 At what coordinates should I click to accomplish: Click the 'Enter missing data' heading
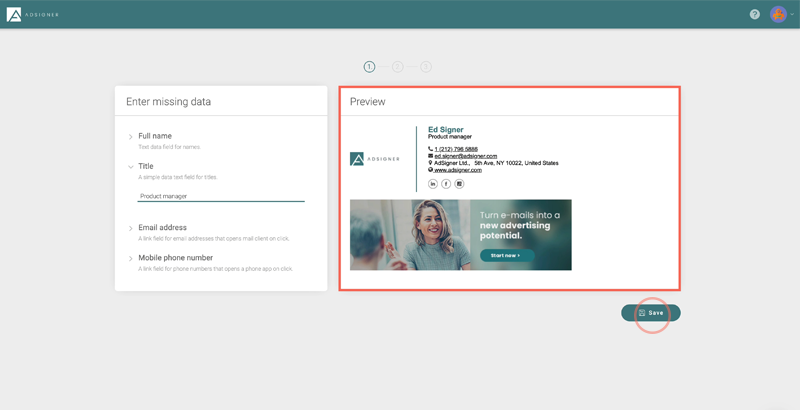[168, 101]
